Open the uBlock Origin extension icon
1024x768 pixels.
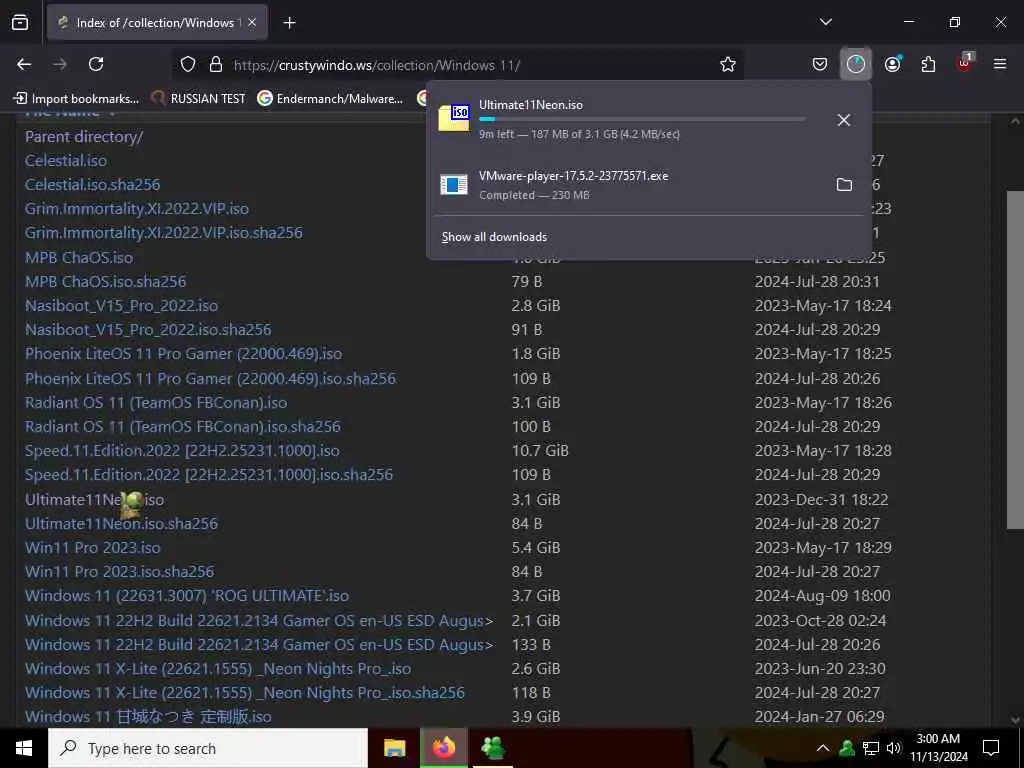(965, 63)
